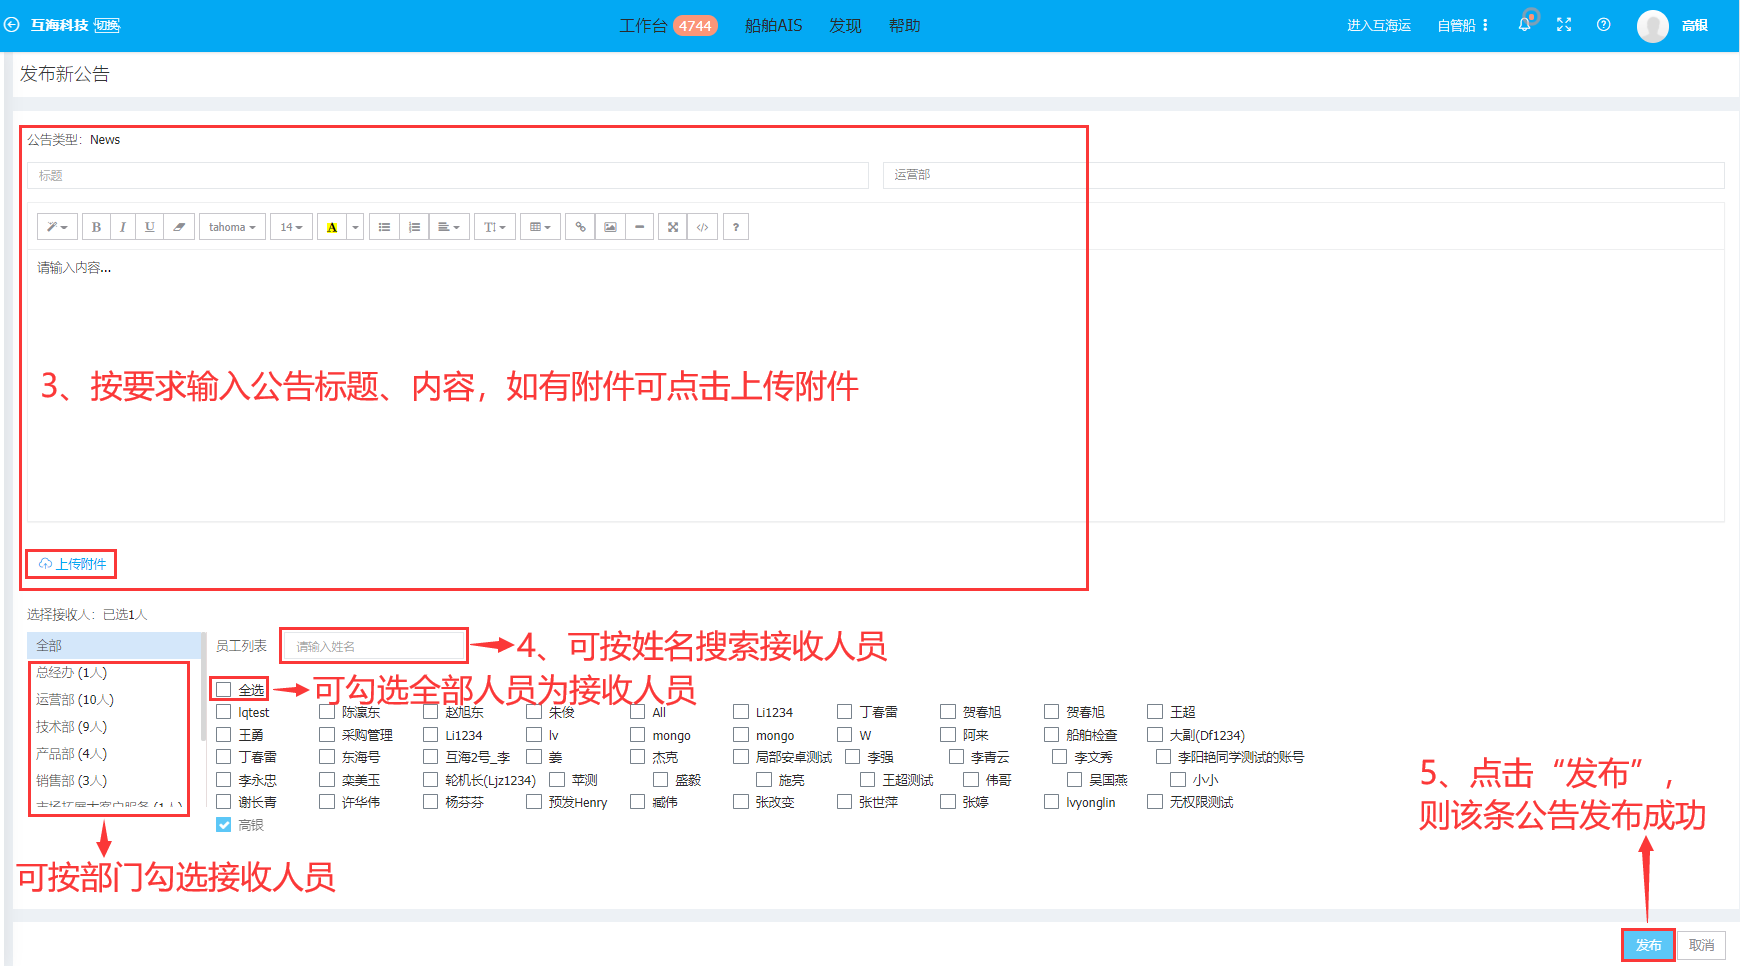The width and height of the screenshot is (1740, 966).
Task: Click the 运营部 department input field
Action: [1304, 175]
